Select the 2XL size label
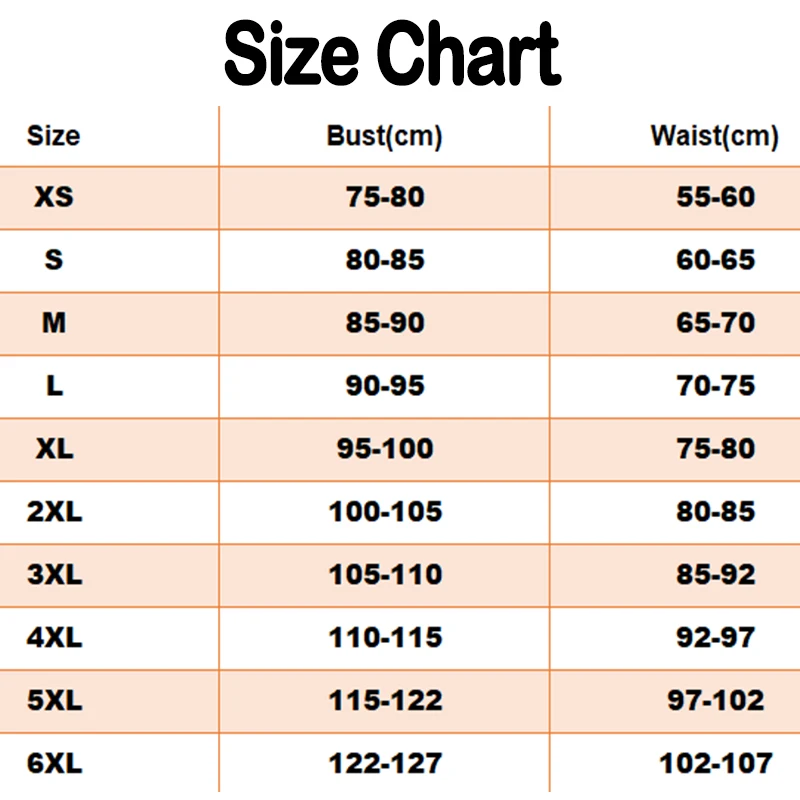This screenshot has height=800, width=800. pos(55,512)
